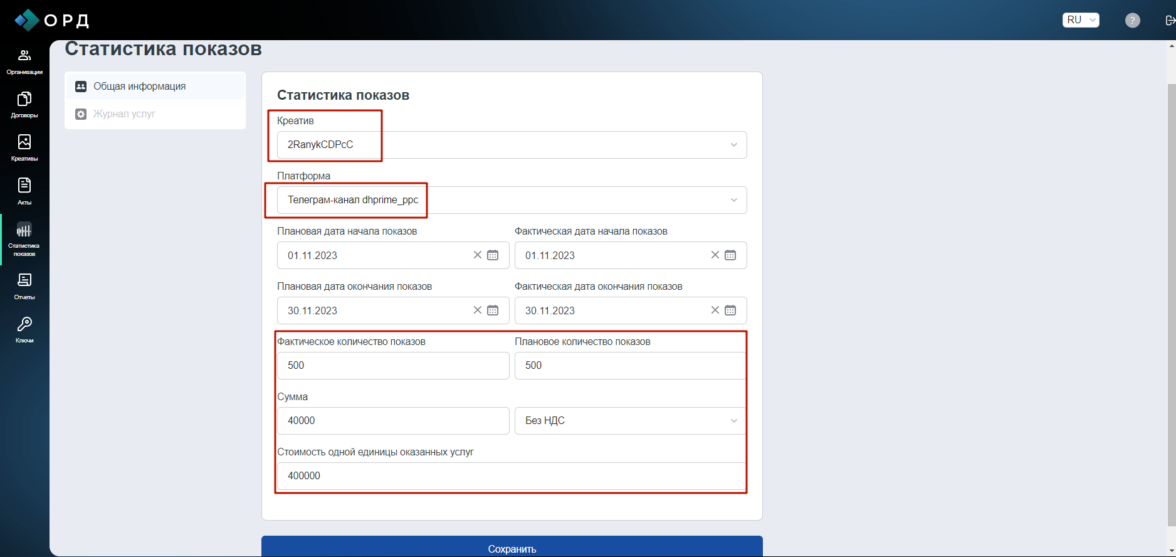The height and width of the screenshot is (557, 1176).
Task: Expand the Платформа dropdown
Action: point(733,200)
